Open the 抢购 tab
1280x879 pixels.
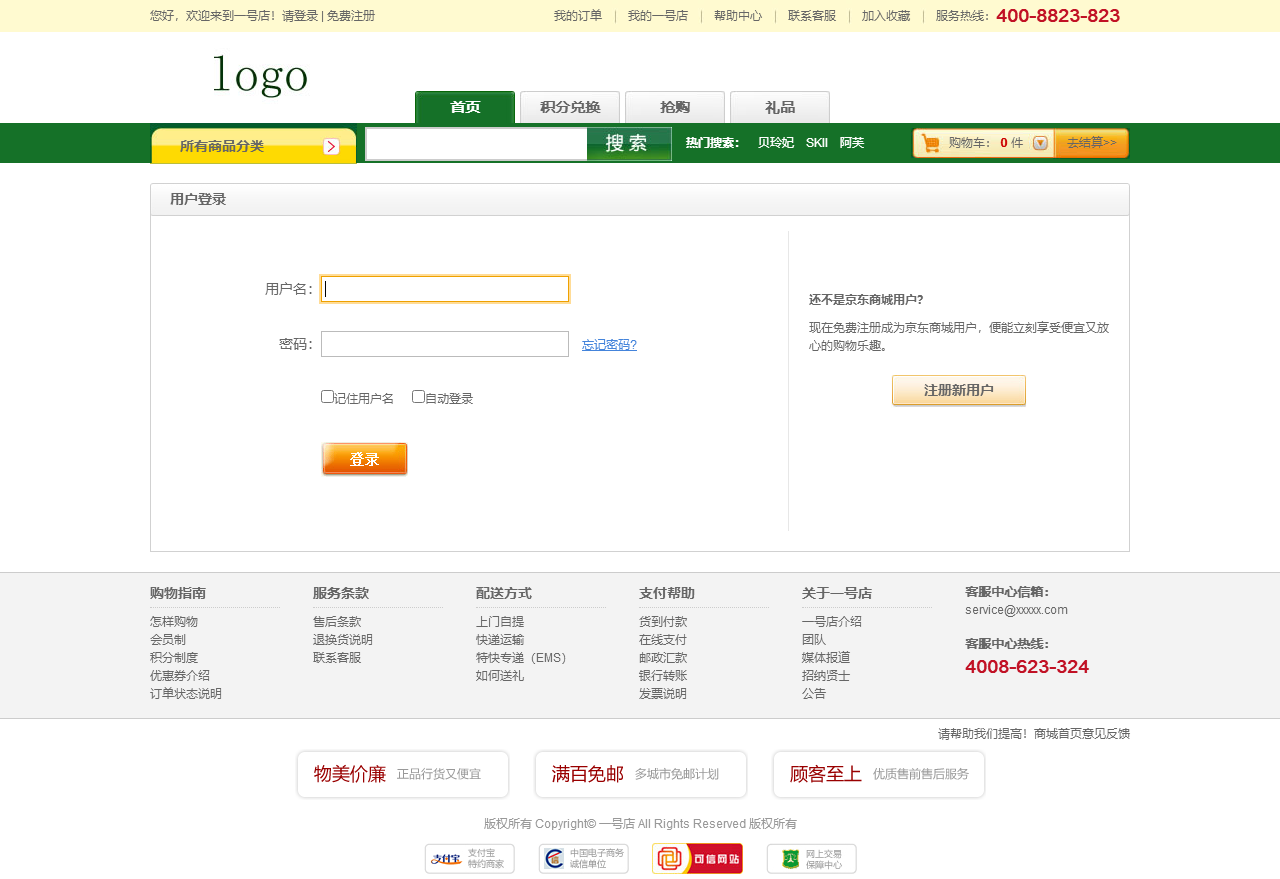[675, 107]
